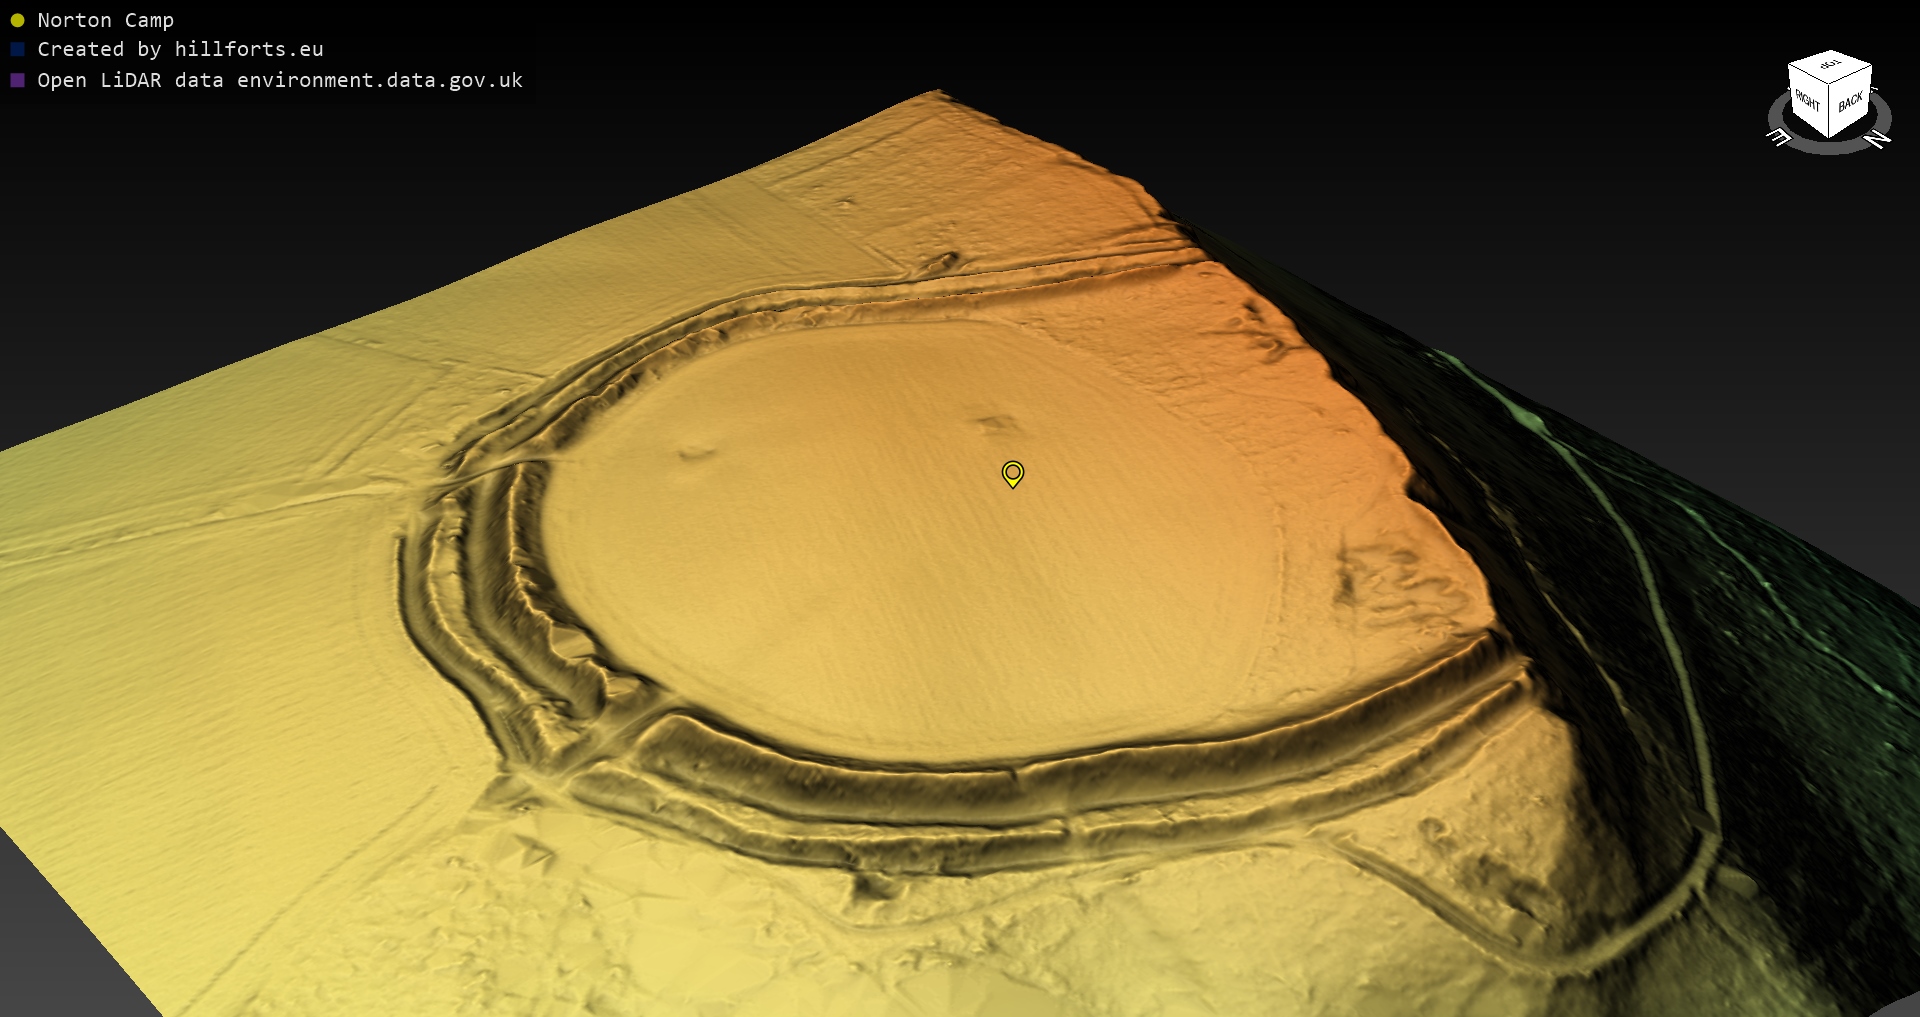This screenshot has width=1920, height=1017.
Task: Click the small mound just above the pin
Action: 996,424
